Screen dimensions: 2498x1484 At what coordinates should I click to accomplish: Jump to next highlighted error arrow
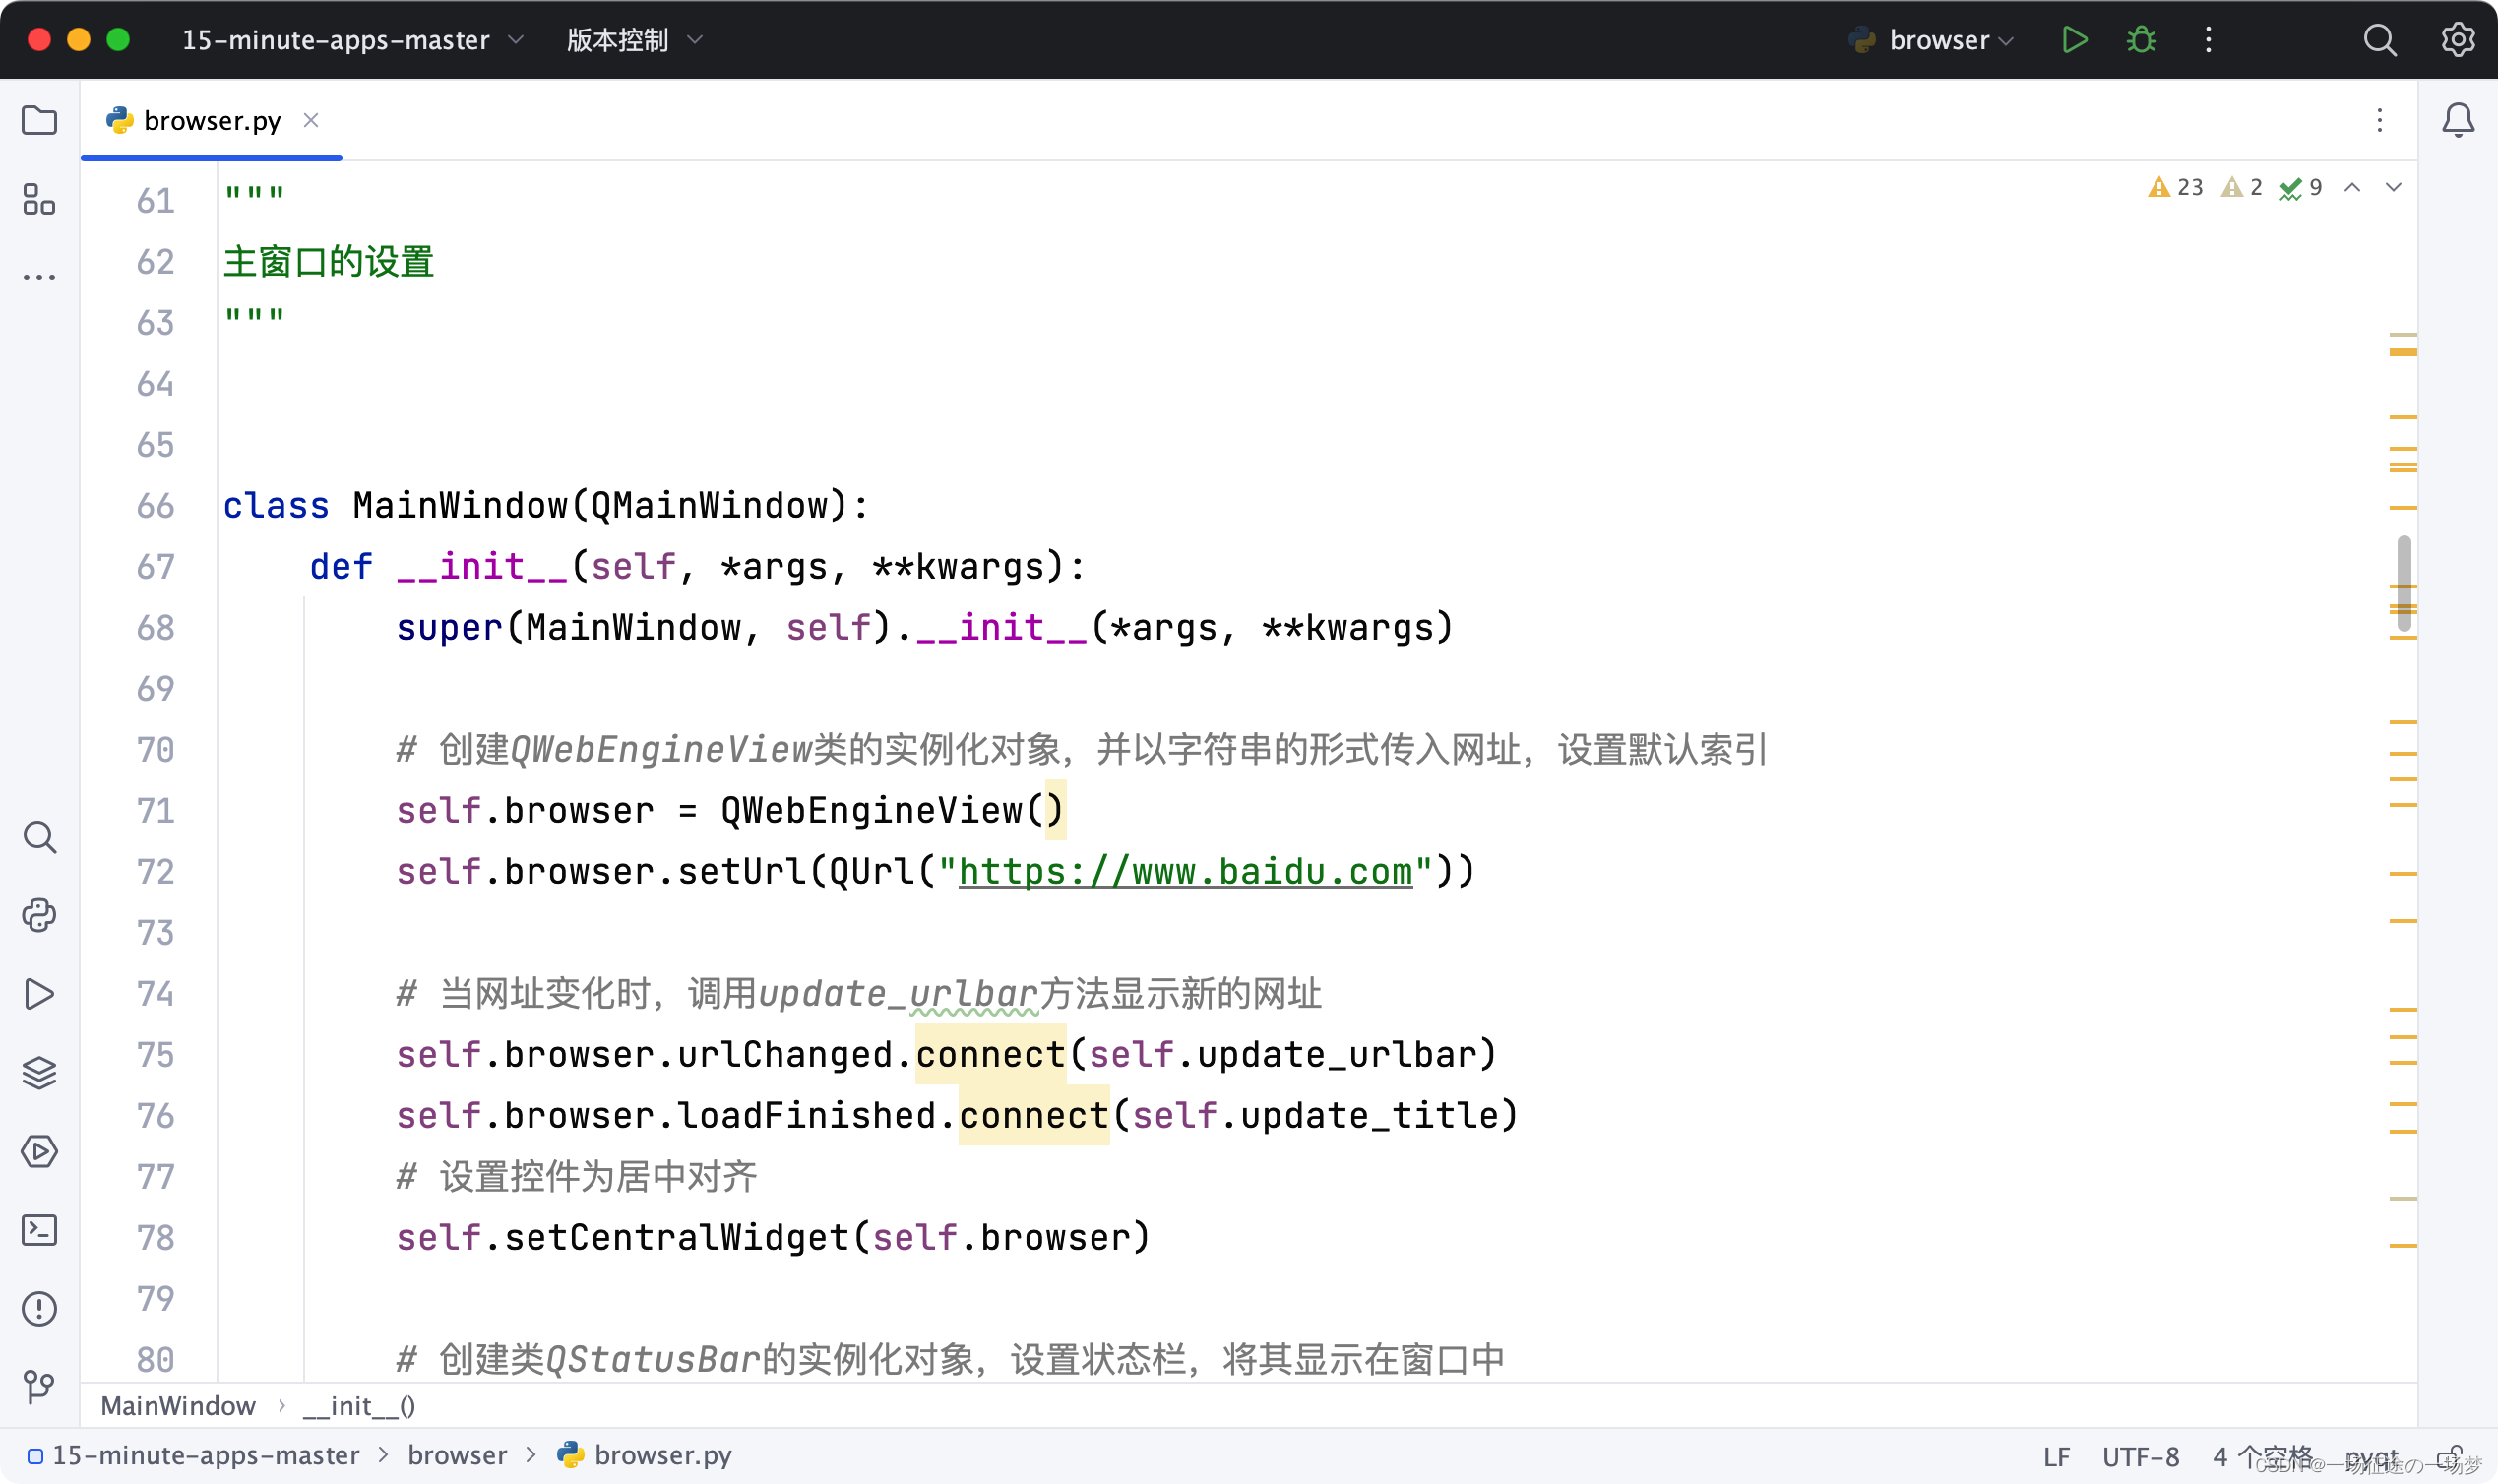point(2393,187)
